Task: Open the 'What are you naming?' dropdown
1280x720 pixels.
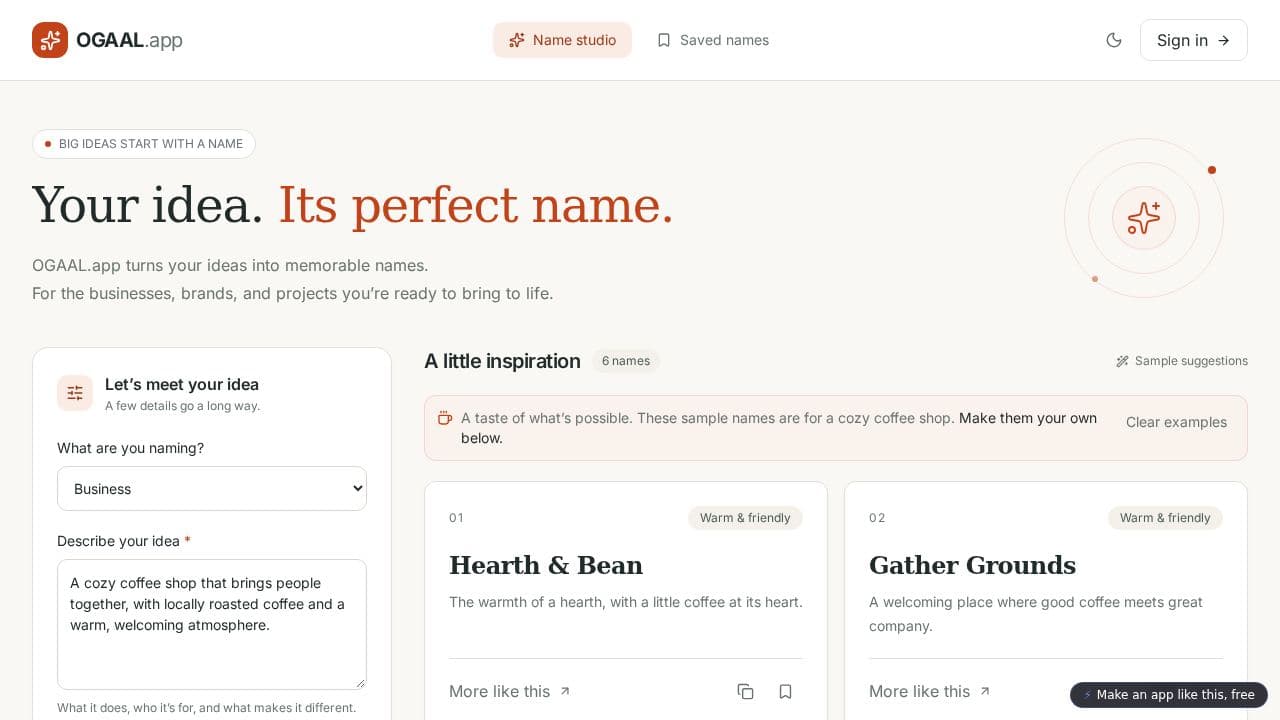Action: tap(212, 489)
